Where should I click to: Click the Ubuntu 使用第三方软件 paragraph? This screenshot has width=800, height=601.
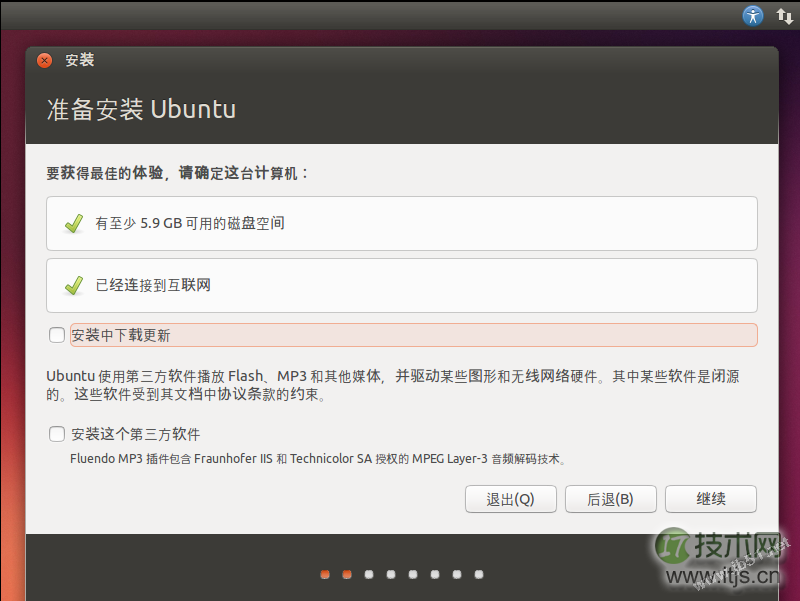[393, 385]
